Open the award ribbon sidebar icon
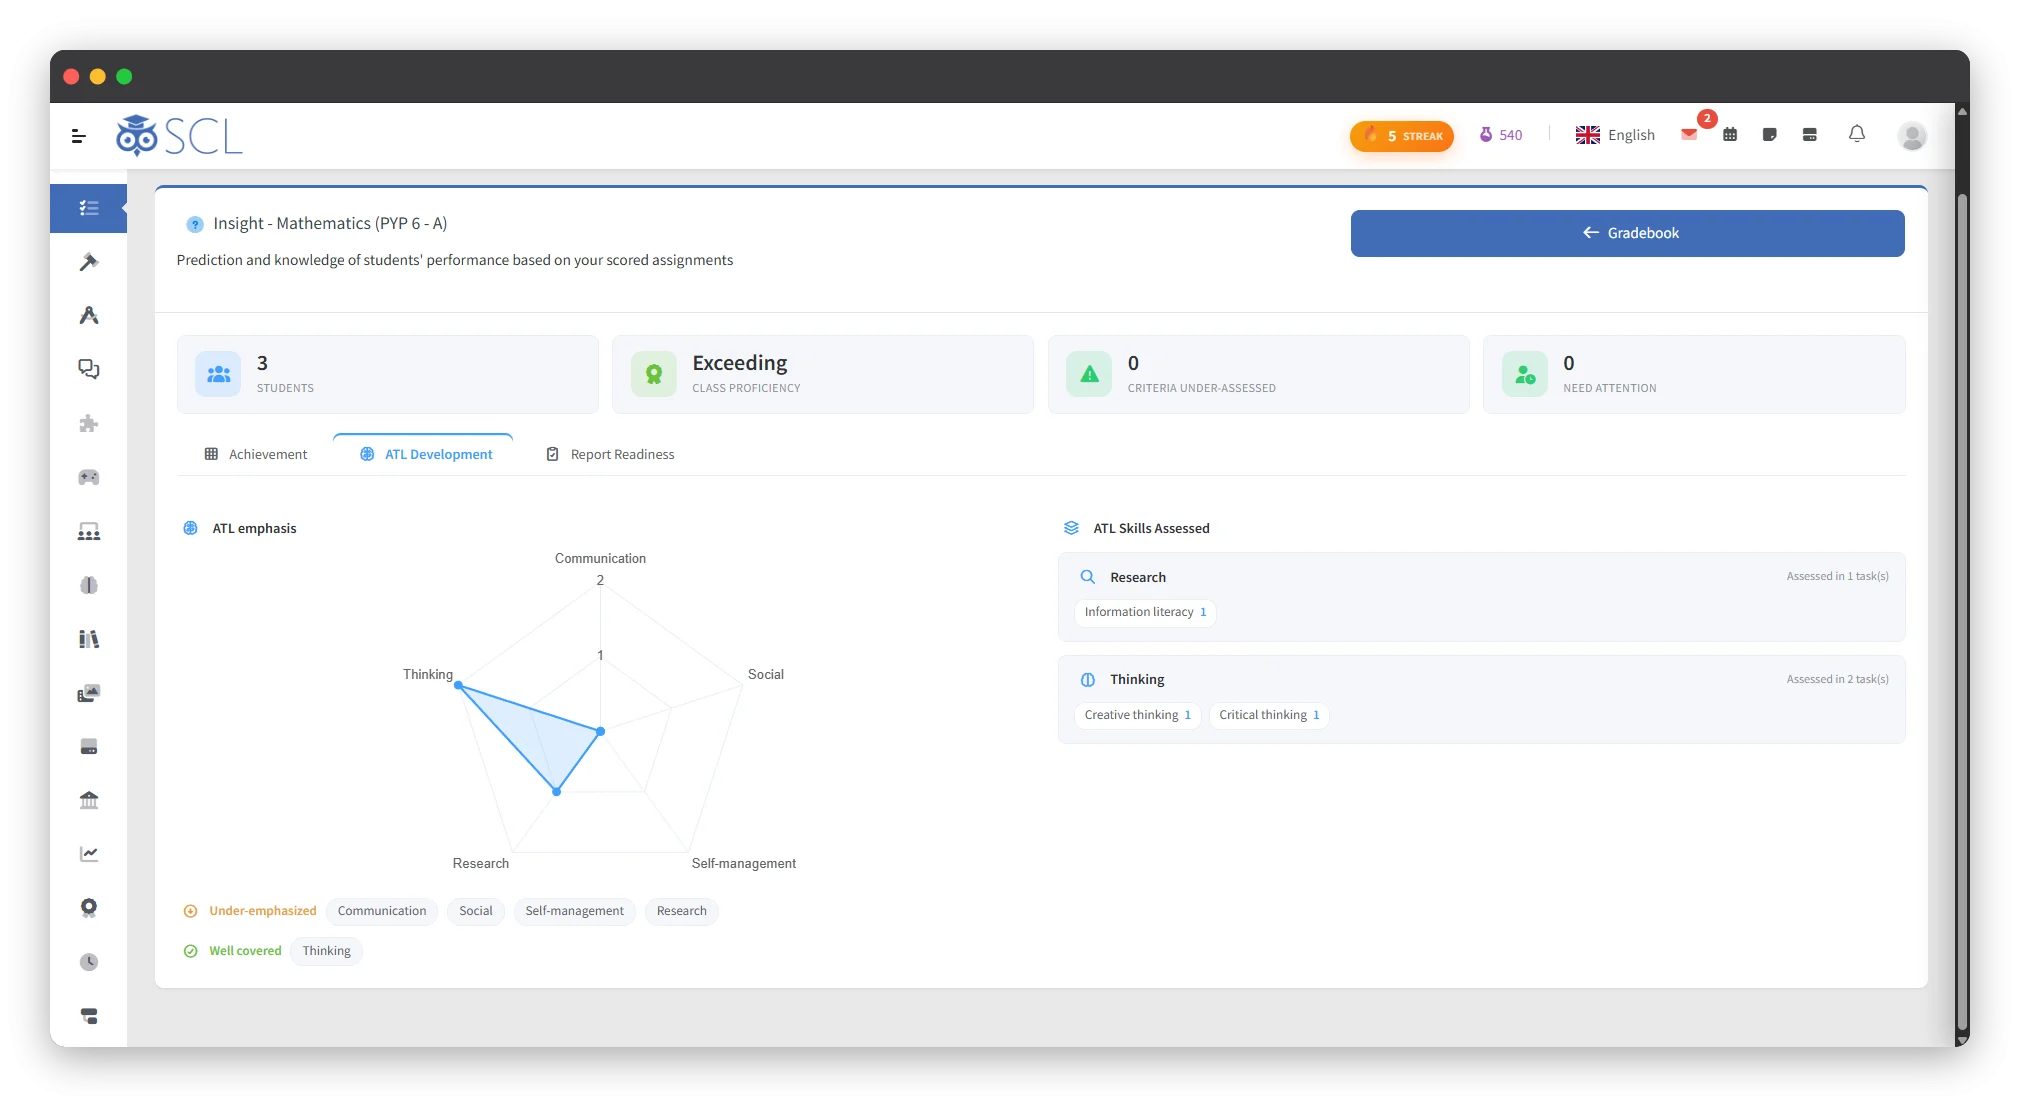 click(89, 908)
